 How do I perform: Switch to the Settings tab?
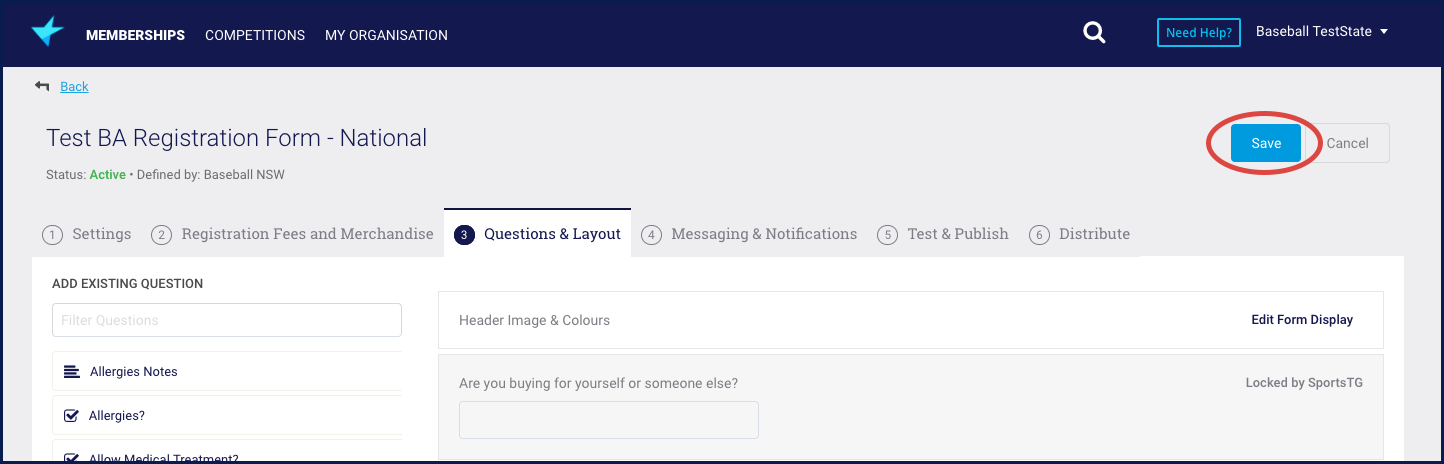(87, 234)
